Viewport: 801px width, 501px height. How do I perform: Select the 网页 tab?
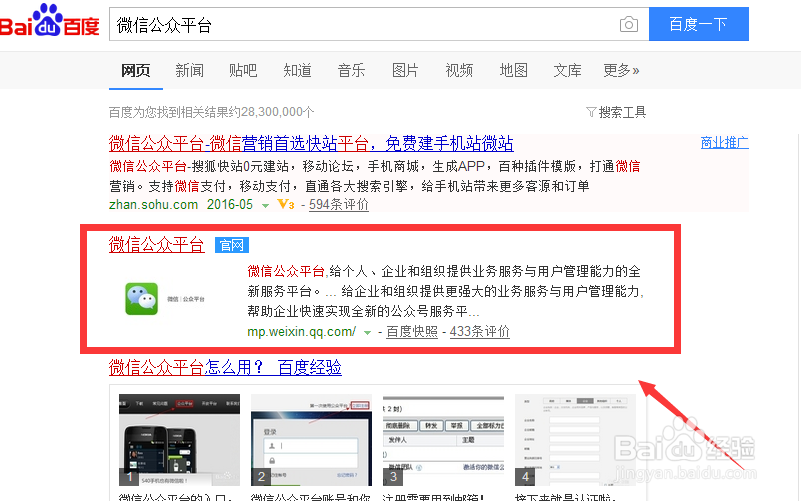[135, 70]
